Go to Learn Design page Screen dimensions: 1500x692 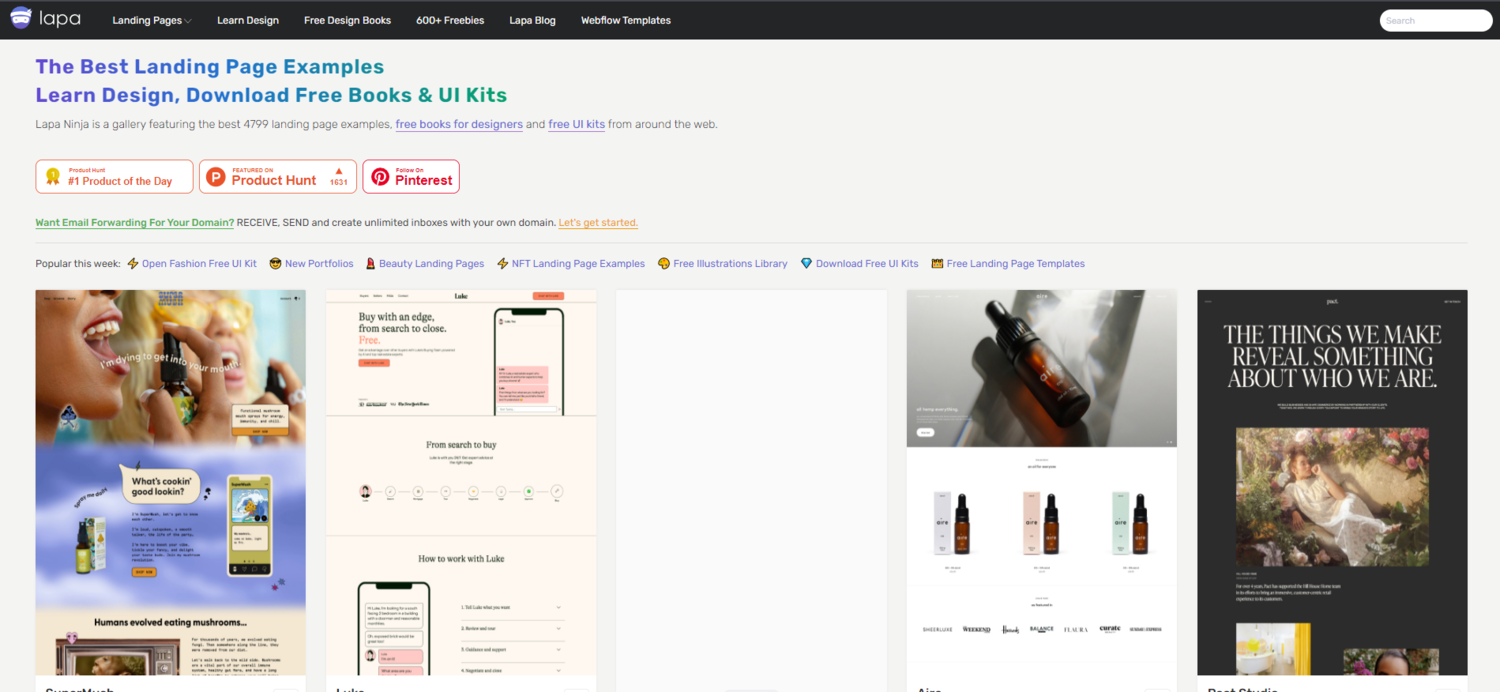[x=248, y=20]
